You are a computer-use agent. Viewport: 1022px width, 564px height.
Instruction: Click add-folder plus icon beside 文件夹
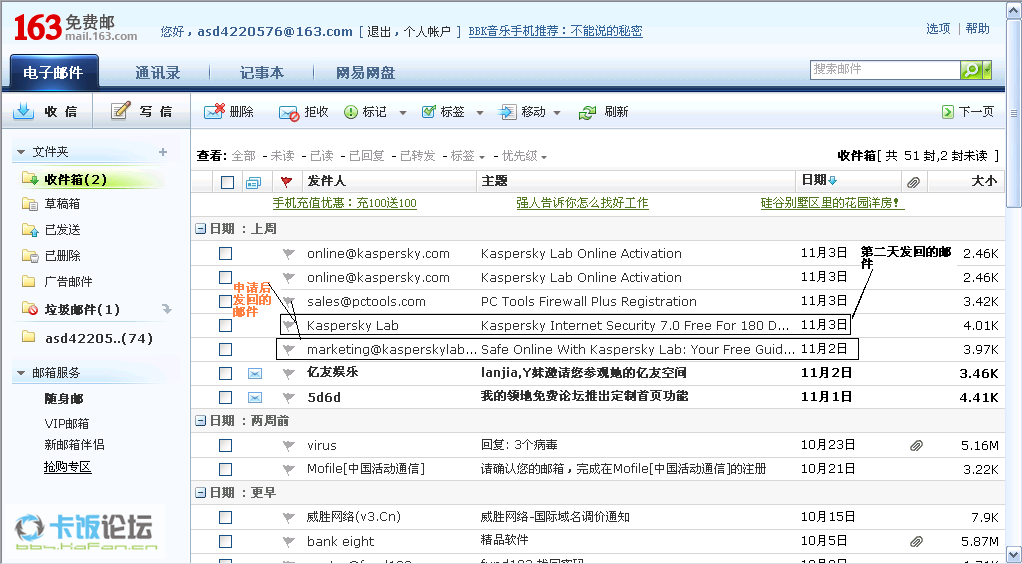click(163, 152)
